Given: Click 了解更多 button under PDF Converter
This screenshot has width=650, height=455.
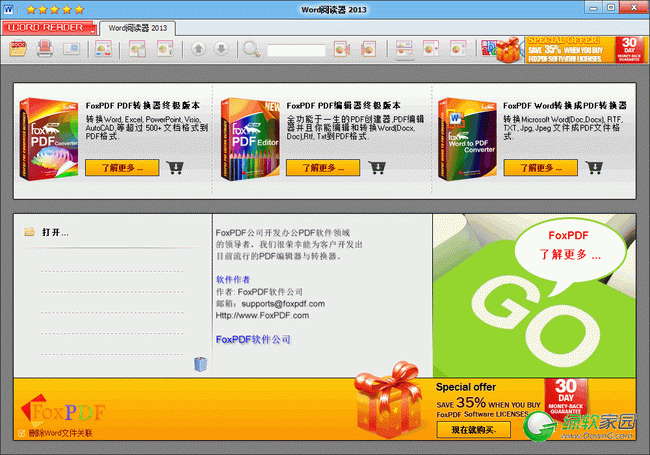Looking at the screenshot, I should (x=122, y=168).
